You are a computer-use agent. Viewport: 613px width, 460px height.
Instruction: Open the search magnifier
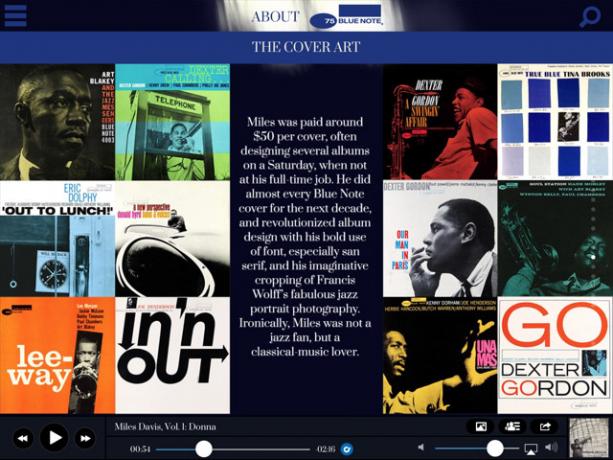point(590,17)
